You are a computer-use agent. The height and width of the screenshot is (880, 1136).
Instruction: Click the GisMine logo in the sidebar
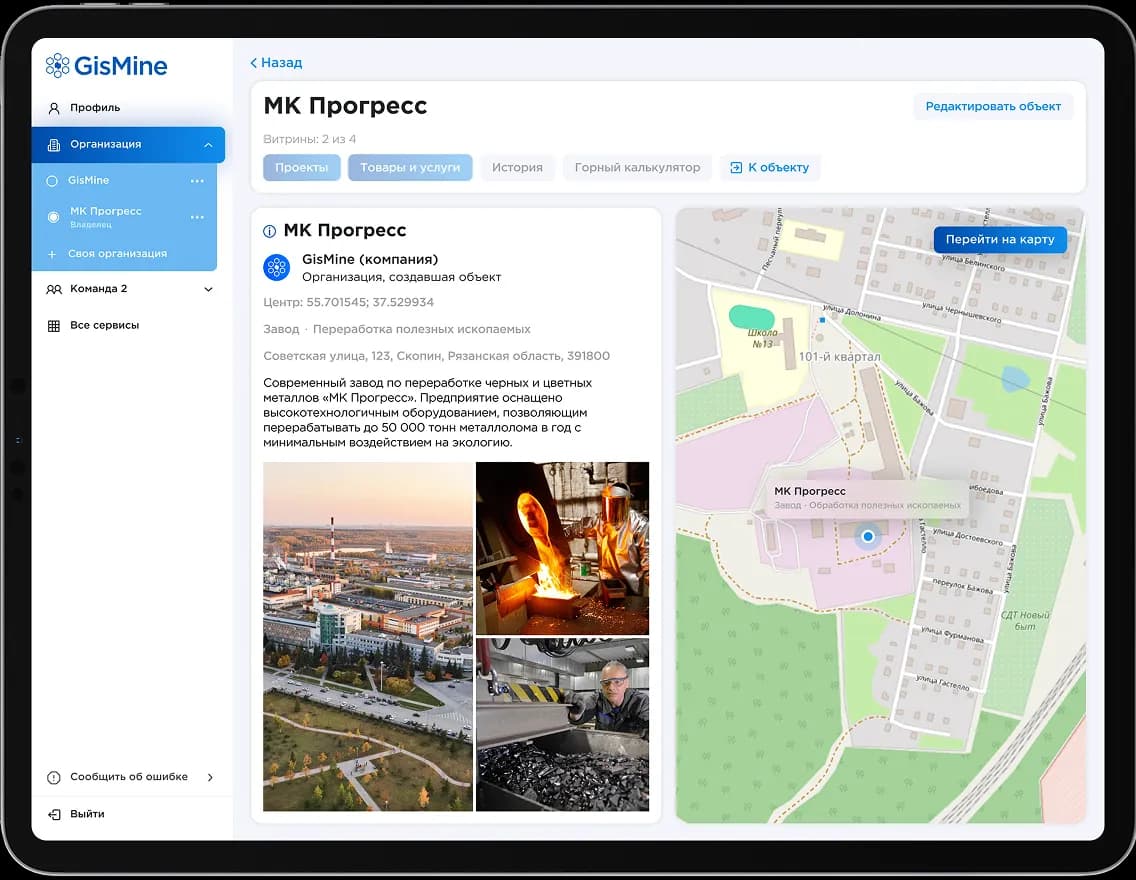click(x=106, y=66)
